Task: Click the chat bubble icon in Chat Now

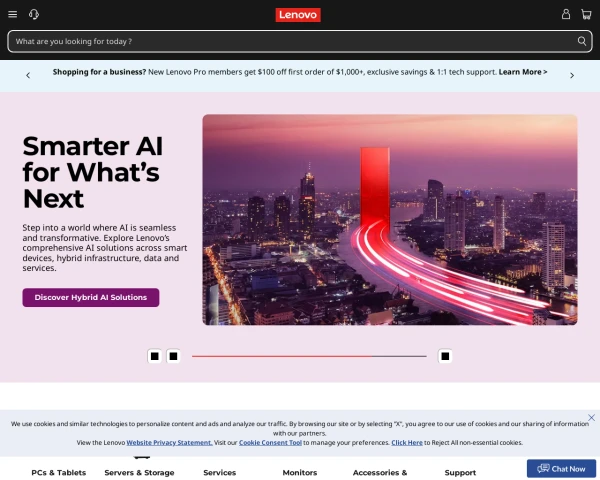Action: click(x=543, y=469)
